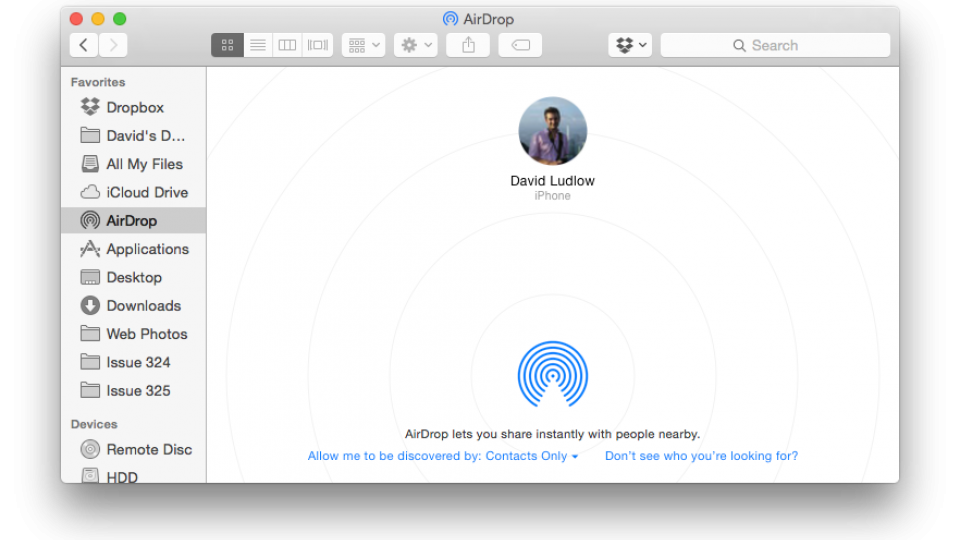Open the Dropbox toolbar dropdown
Image resolution: width=960 pixels, height=540 pixels.
pos(631,45)
